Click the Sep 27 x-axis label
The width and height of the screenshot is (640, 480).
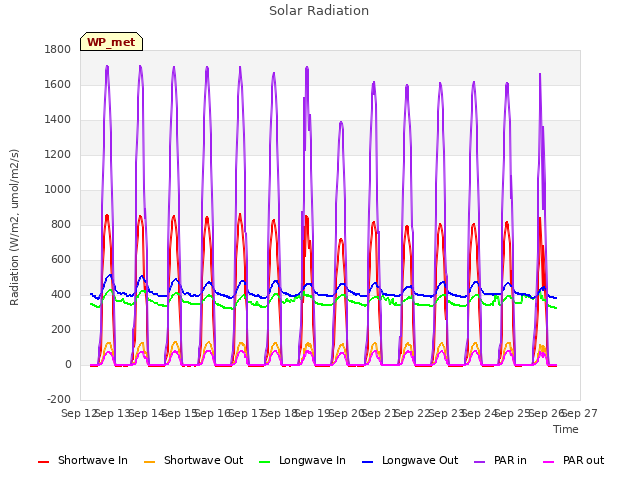pos(580,413)
